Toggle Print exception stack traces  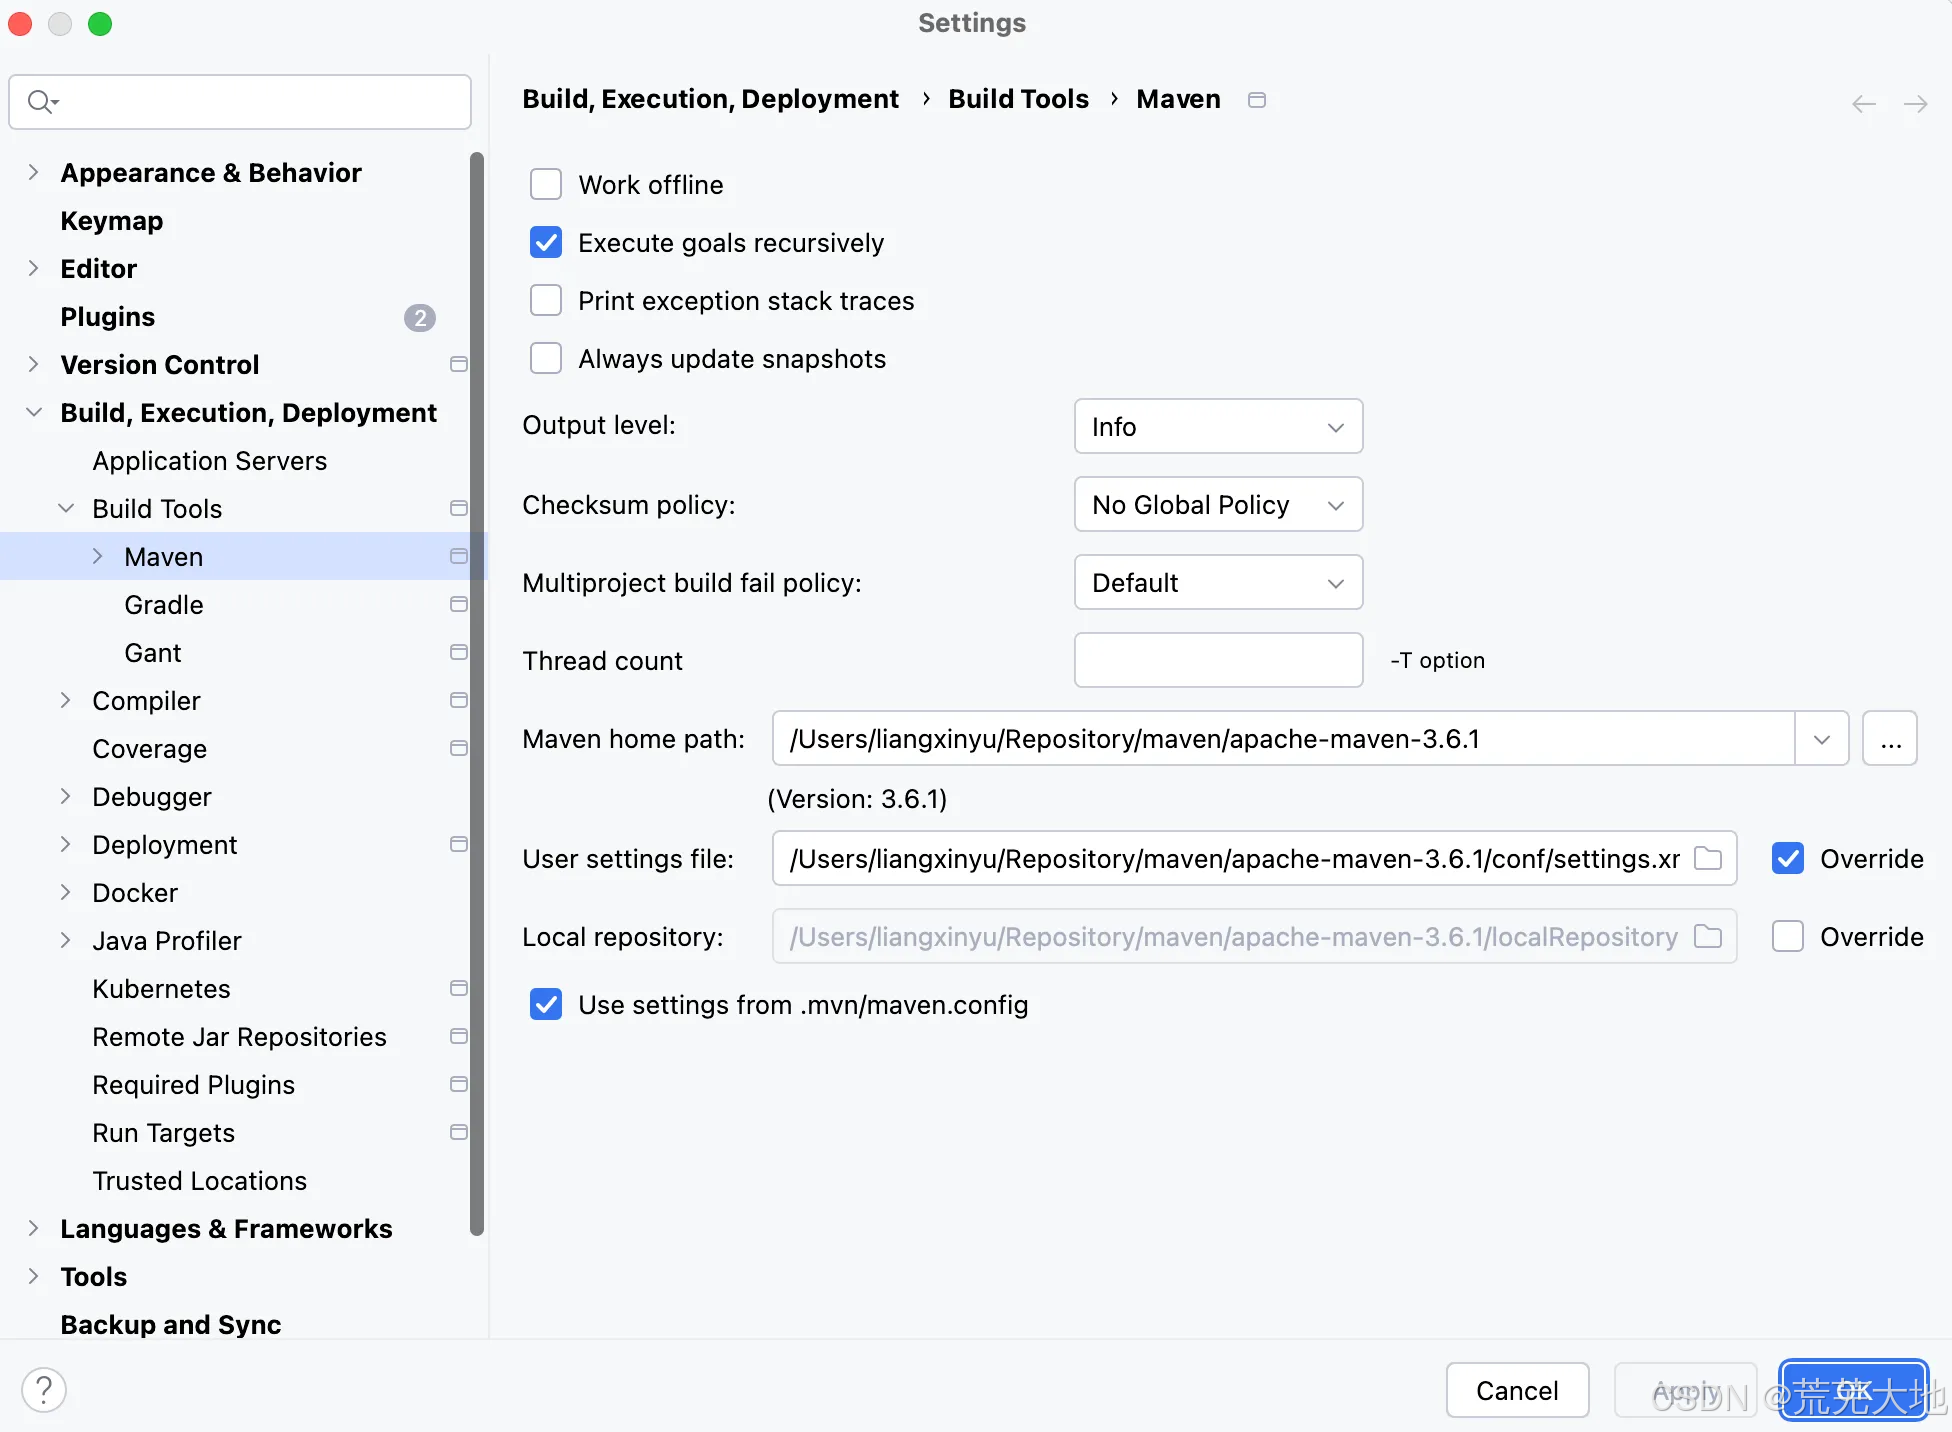point(546,301)
